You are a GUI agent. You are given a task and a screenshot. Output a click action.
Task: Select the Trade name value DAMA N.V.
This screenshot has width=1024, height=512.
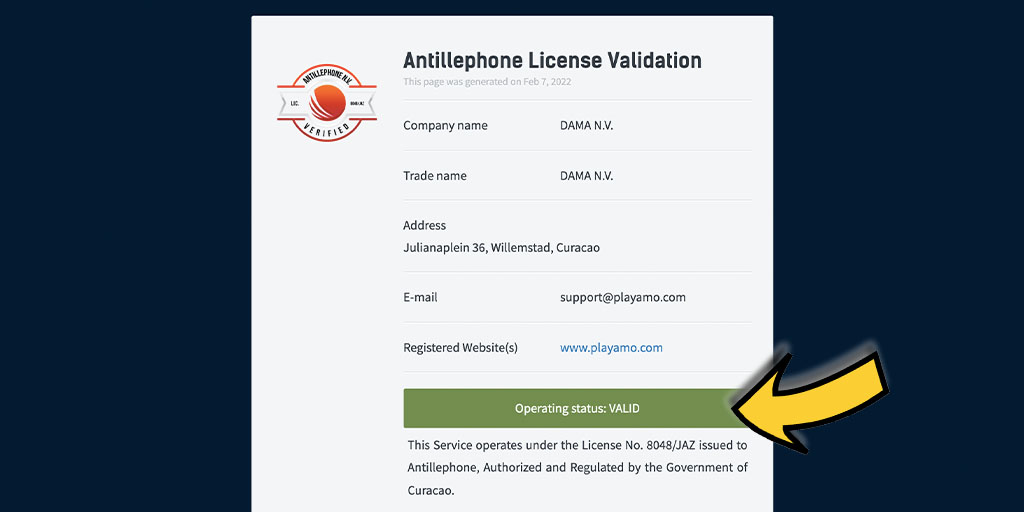click(586, 176)
